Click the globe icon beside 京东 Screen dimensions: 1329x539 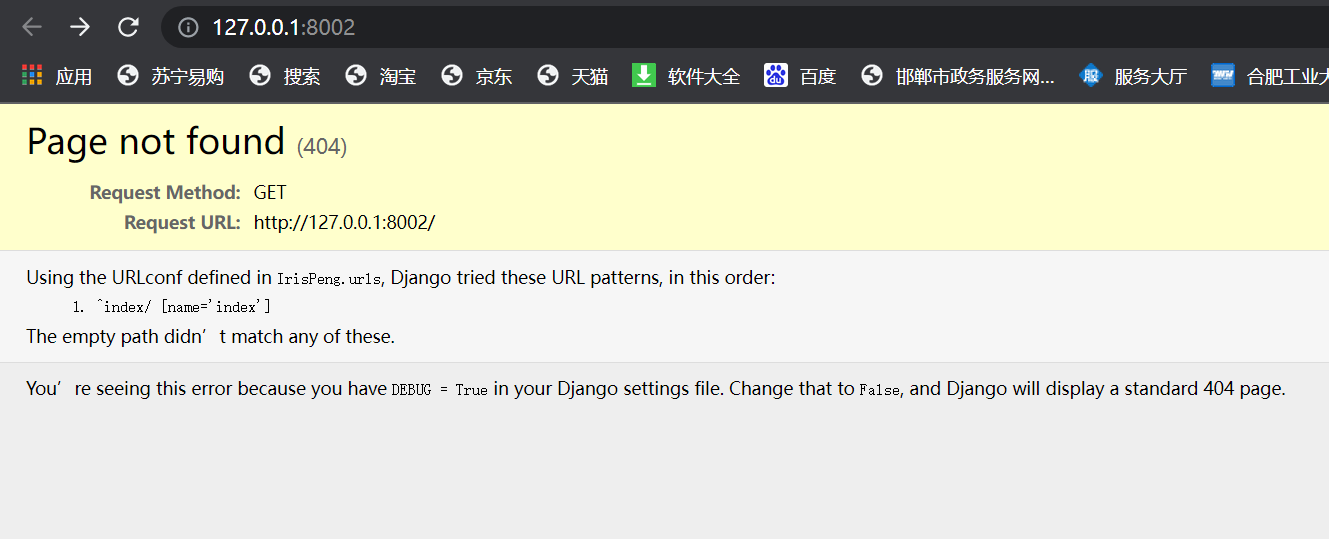tap(452, 75)
